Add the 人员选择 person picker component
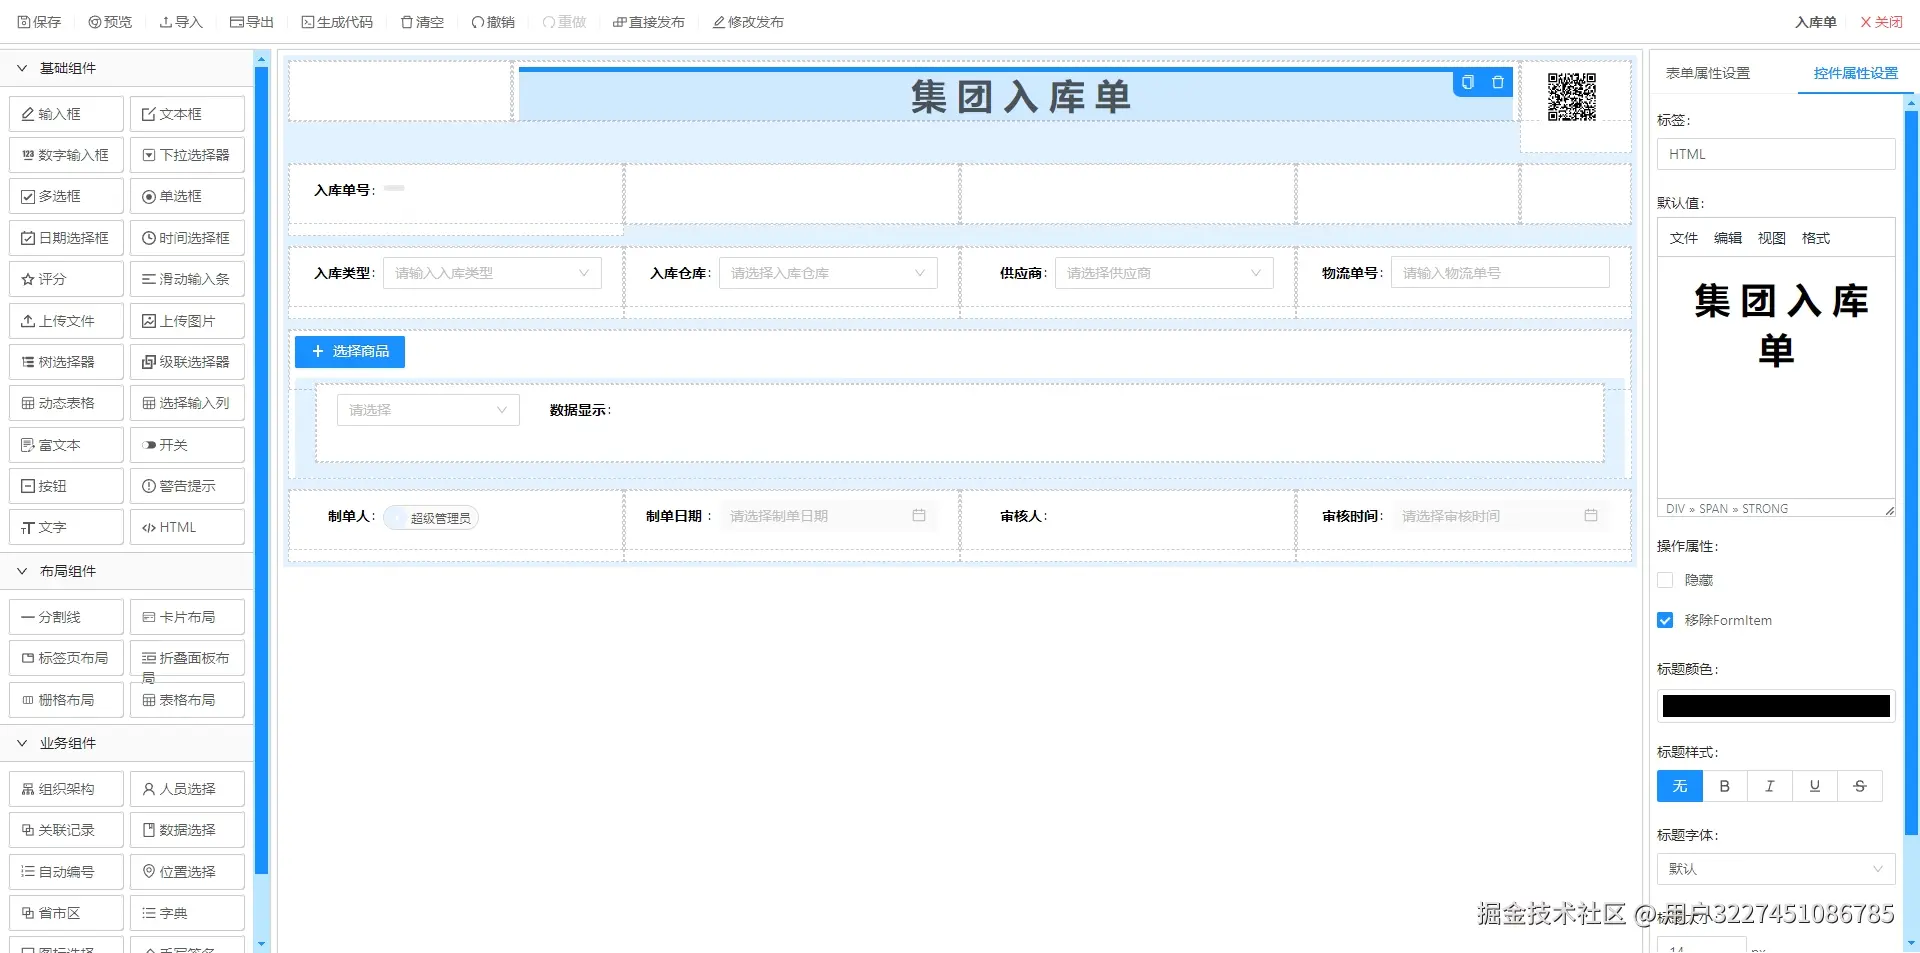This screenshot has width=1920, height=953. pyautogui.click(x=187, y=789)
